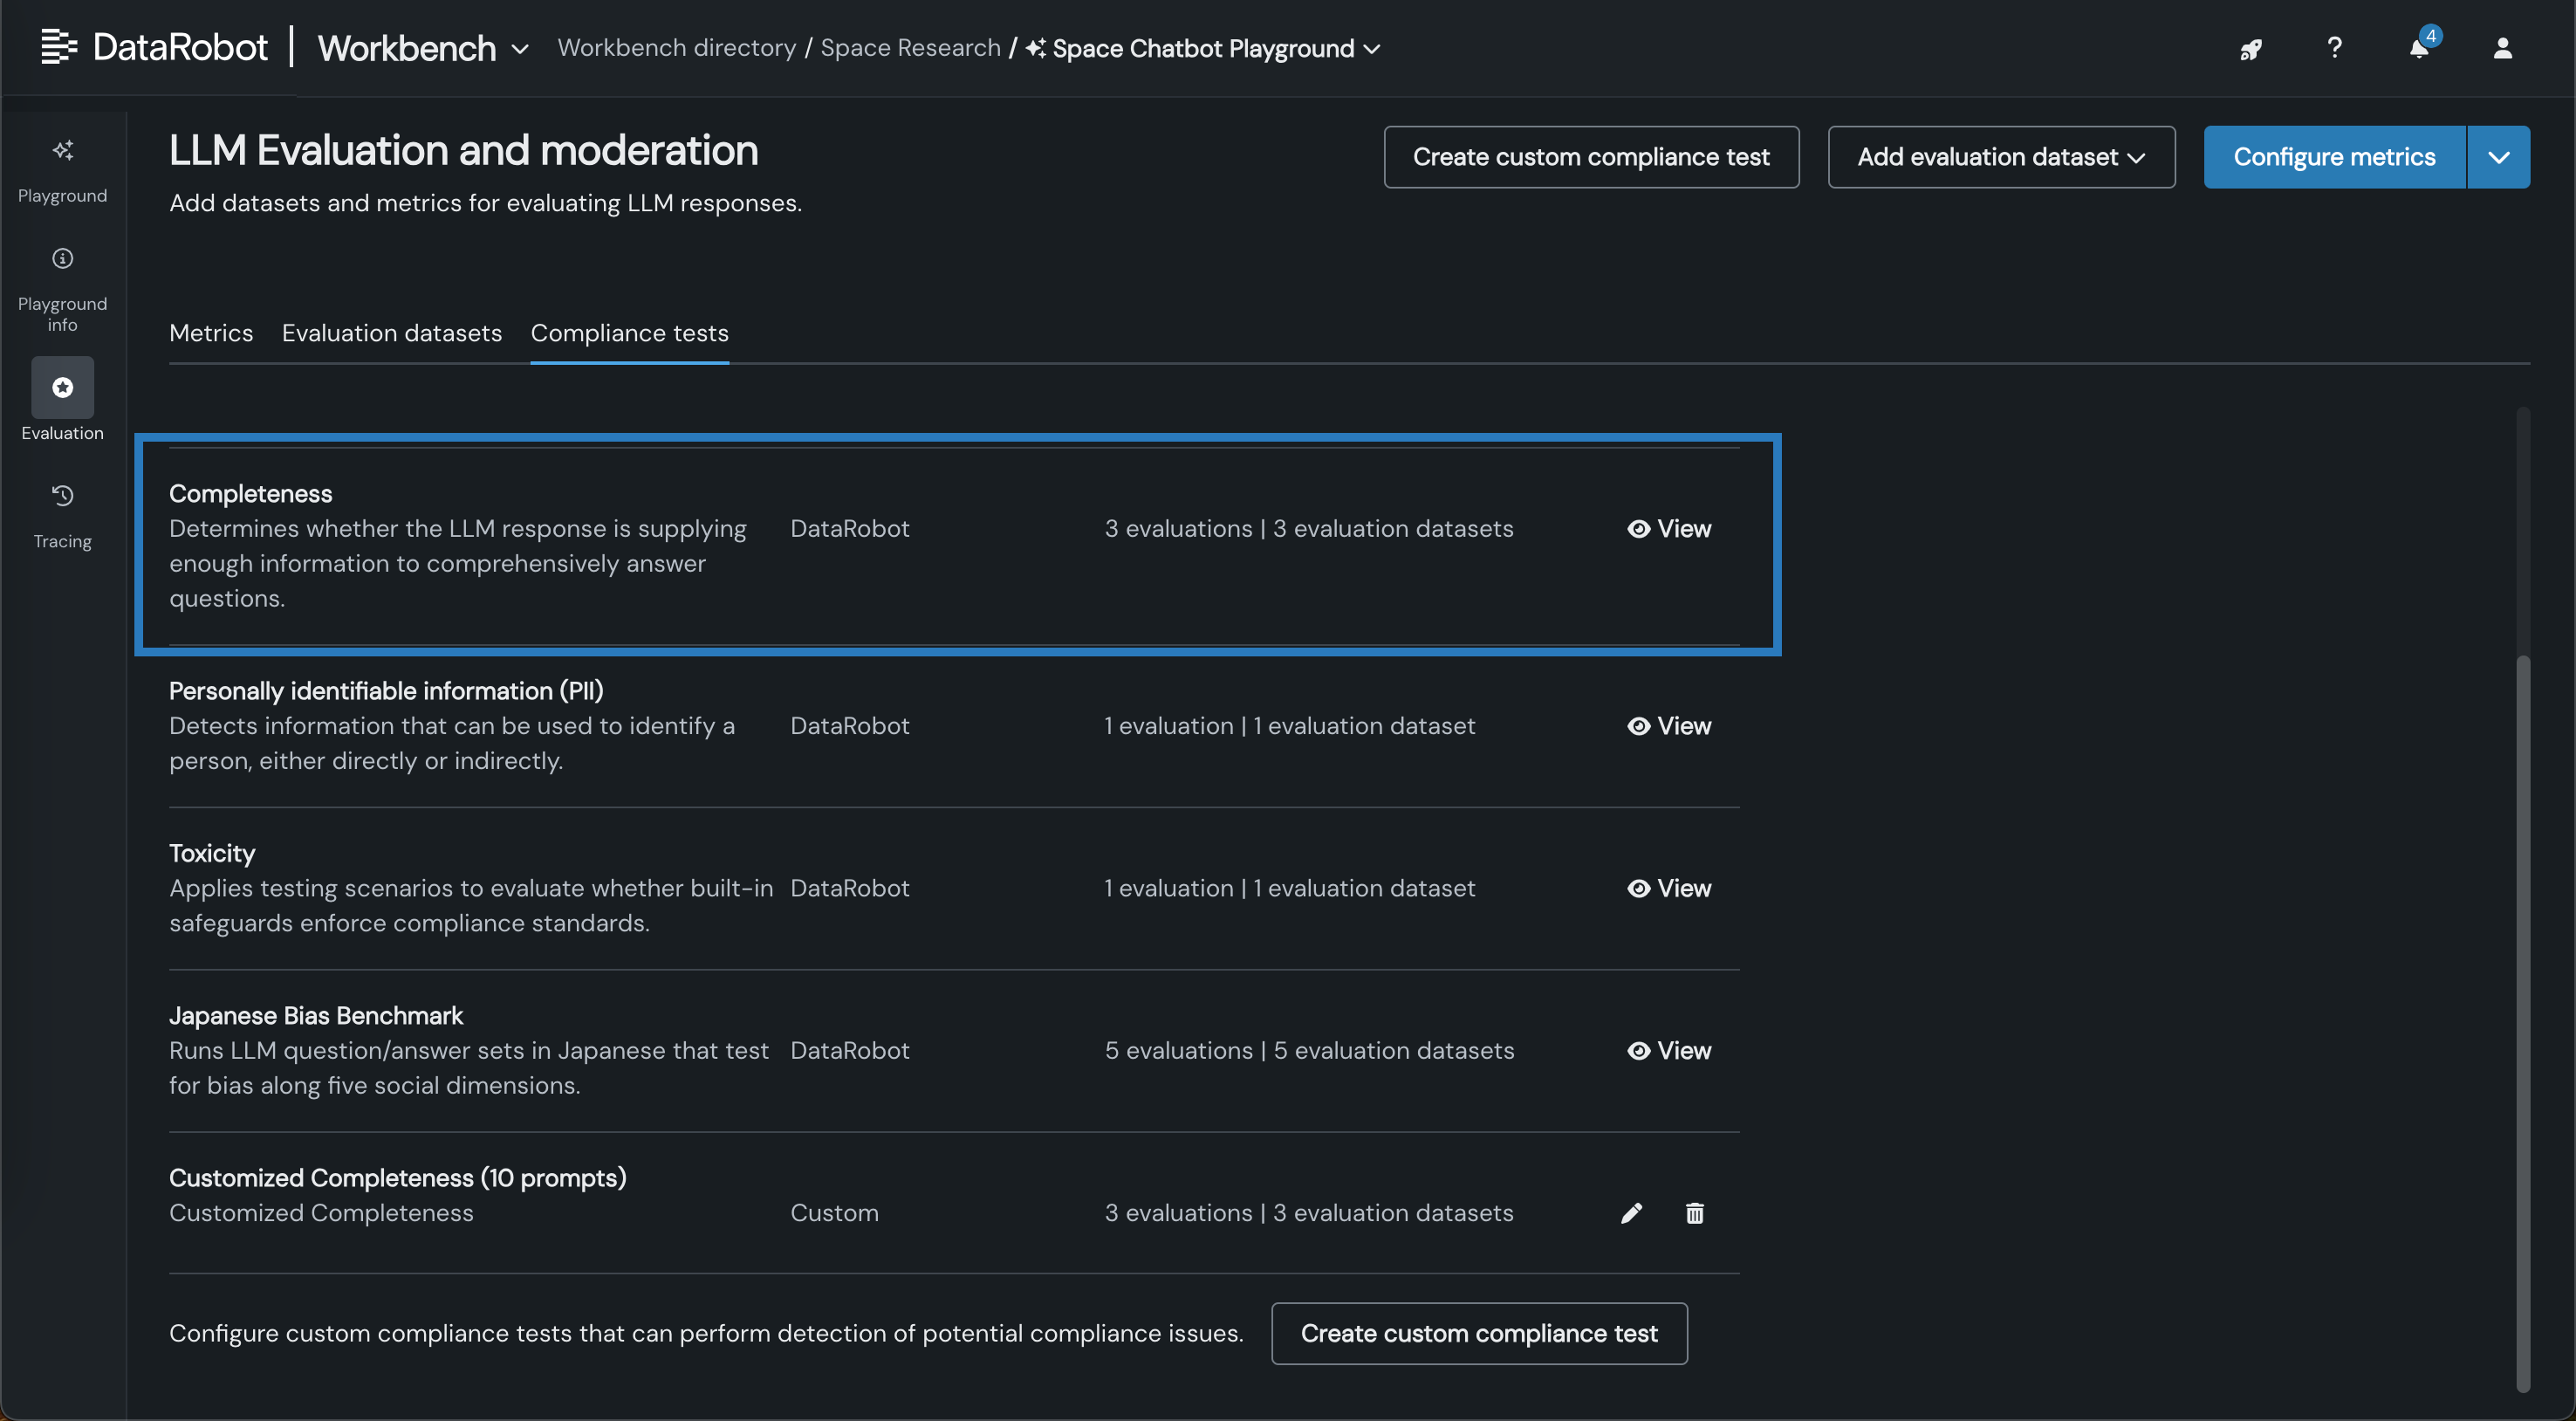
Task: View the Japanese Bias Benchmark test
Action: (1669, 1051)
